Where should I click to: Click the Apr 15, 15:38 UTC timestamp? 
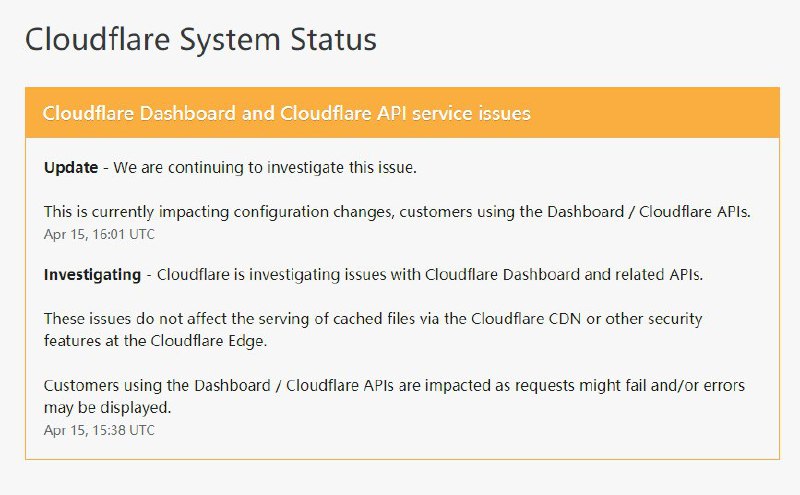[99, 429]
